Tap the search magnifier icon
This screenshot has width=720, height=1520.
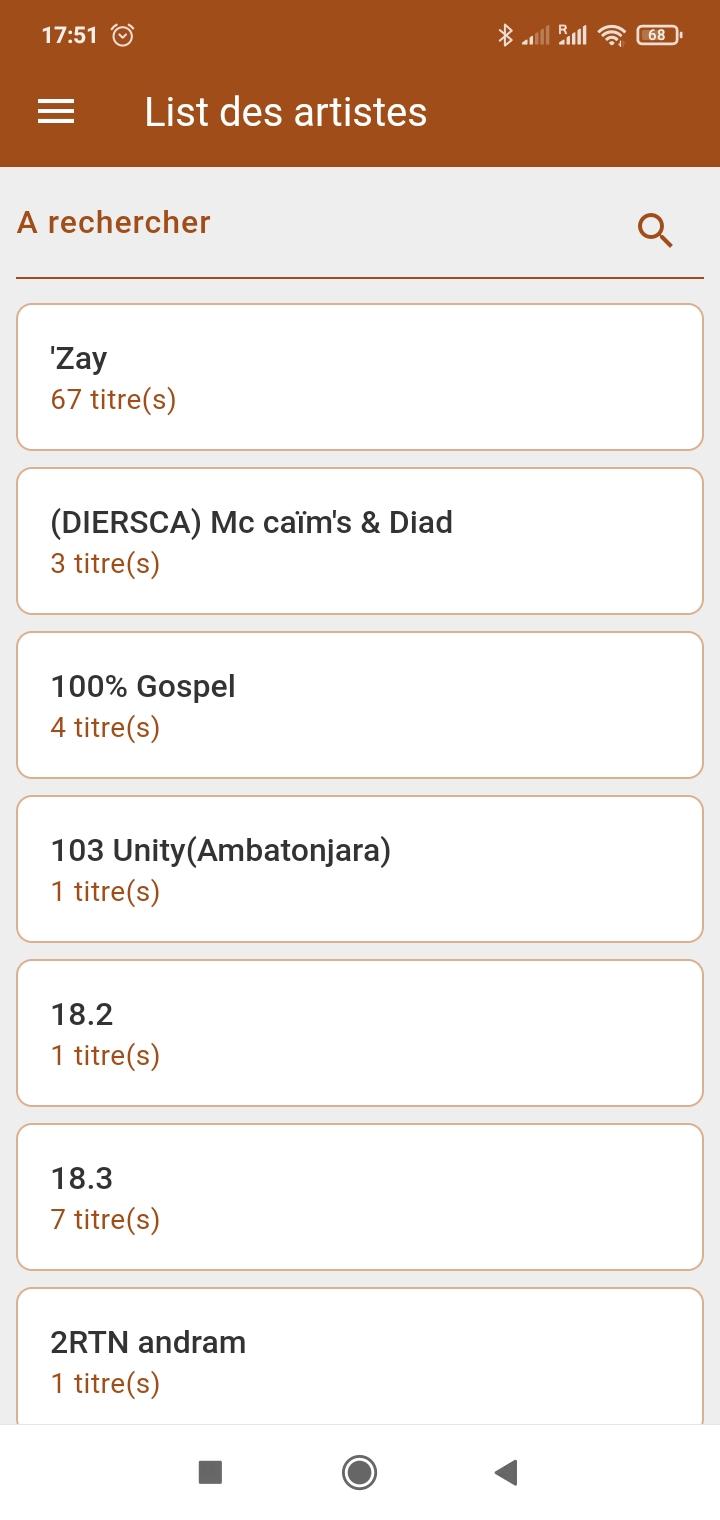coord(655,230)
